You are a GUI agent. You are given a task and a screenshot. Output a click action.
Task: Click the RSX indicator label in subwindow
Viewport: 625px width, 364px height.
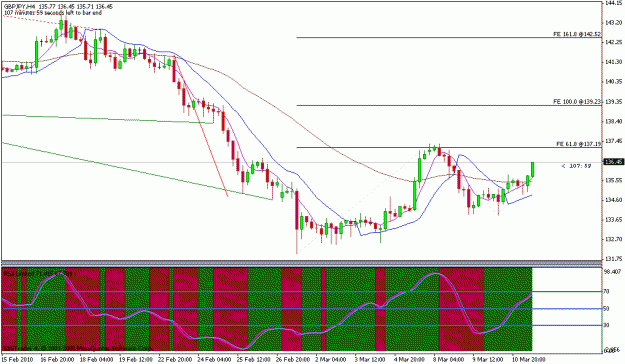tap(37, 273)
